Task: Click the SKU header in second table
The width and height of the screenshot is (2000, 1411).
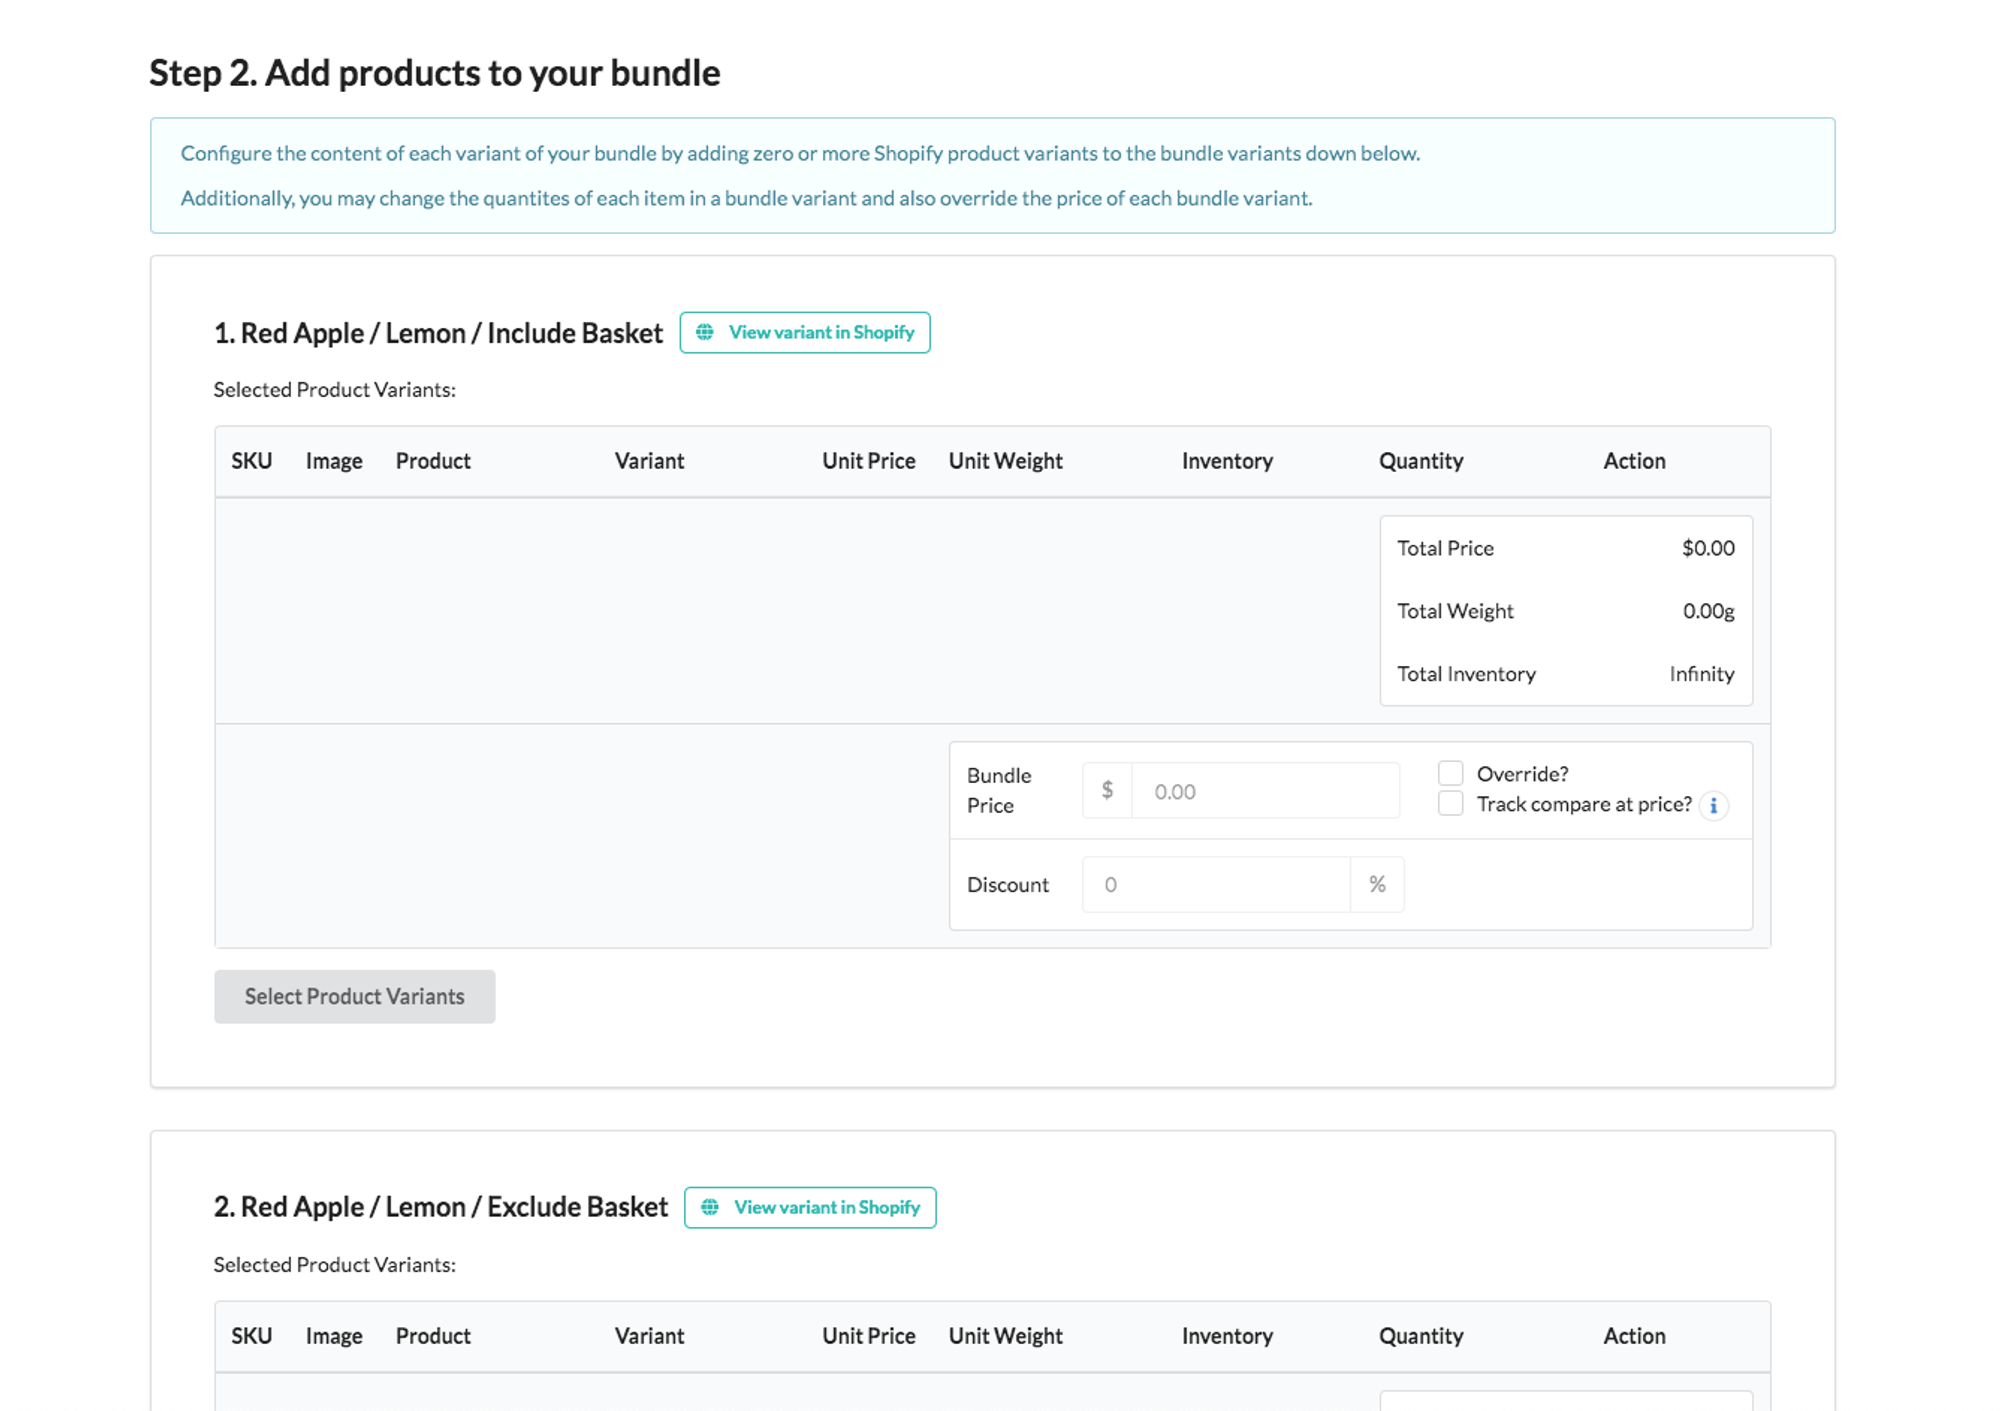Action: (x=251, y=1336)
